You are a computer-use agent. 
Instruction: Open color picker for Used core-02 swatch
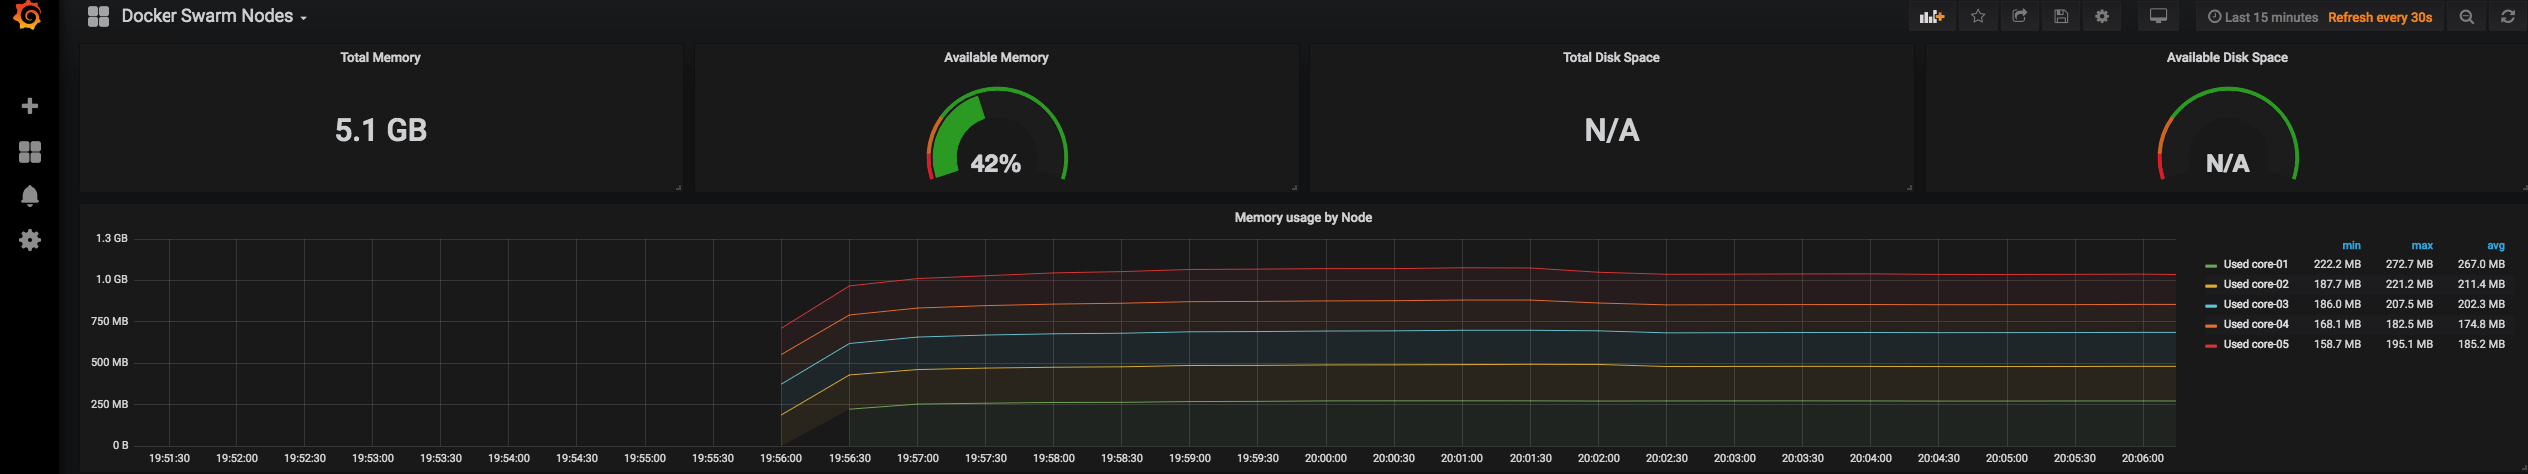click(2211, 285)
